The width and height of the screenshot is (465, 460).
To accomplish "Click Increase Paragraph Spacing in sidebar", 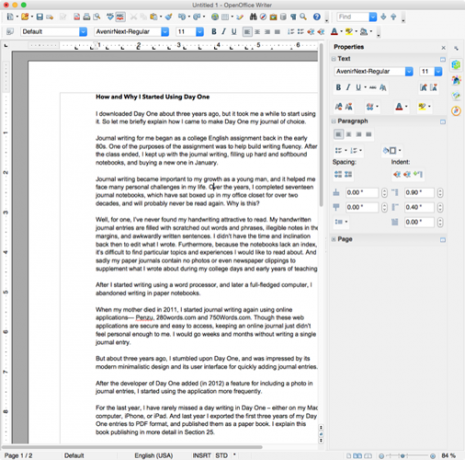I will (338, 174).
